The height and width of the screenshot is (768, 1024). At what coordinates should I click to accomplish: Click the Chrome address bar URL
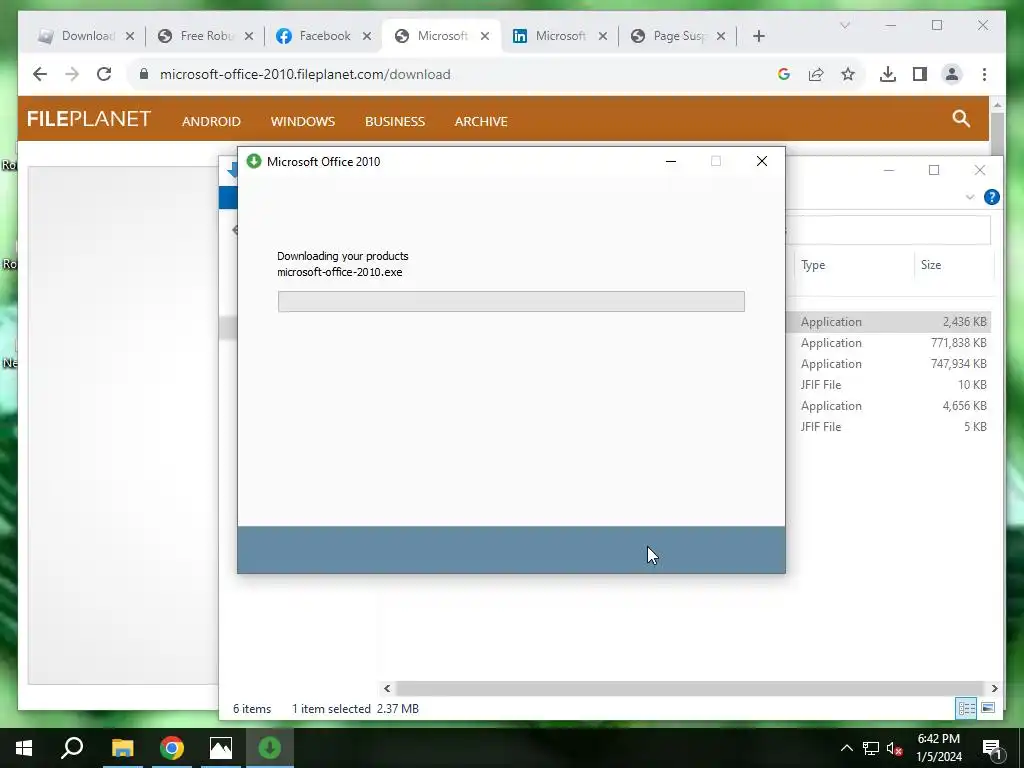coord(305,74)
